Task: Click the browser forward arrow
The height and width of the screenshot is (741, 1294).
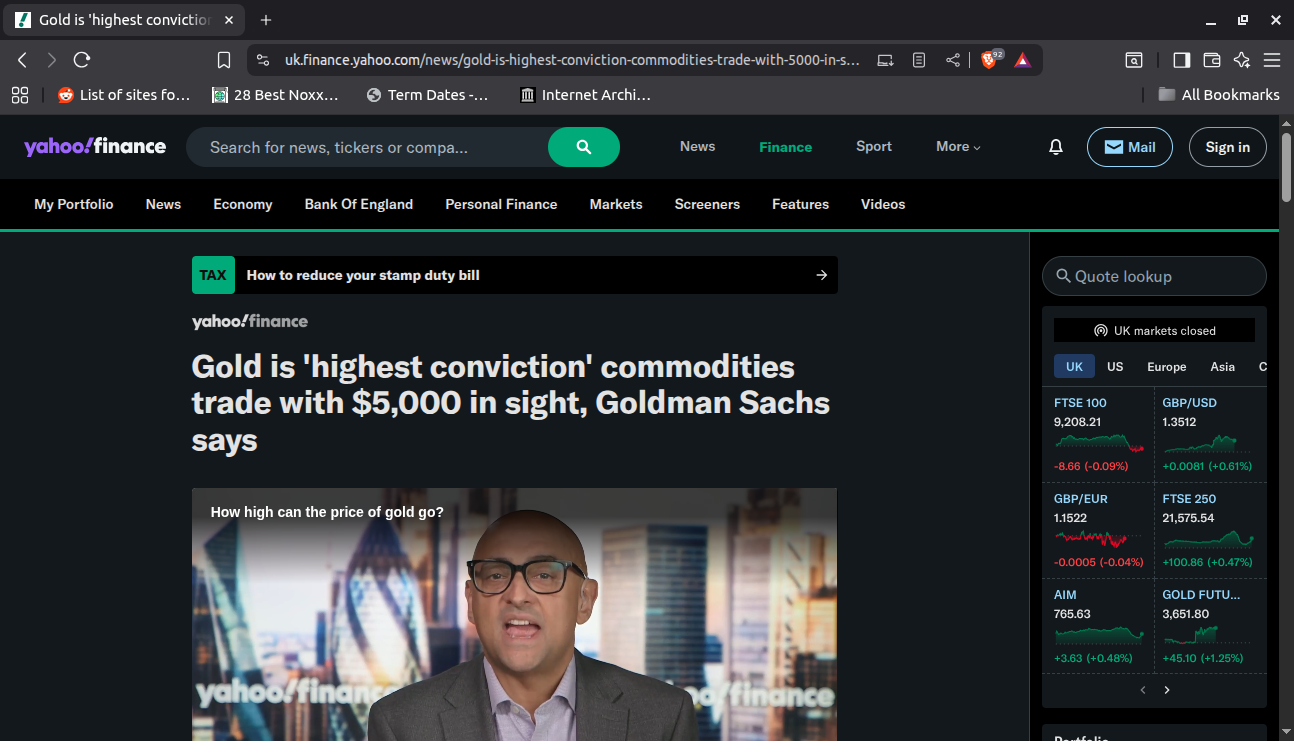Action: pyautogui.click(x=52, y=60)
